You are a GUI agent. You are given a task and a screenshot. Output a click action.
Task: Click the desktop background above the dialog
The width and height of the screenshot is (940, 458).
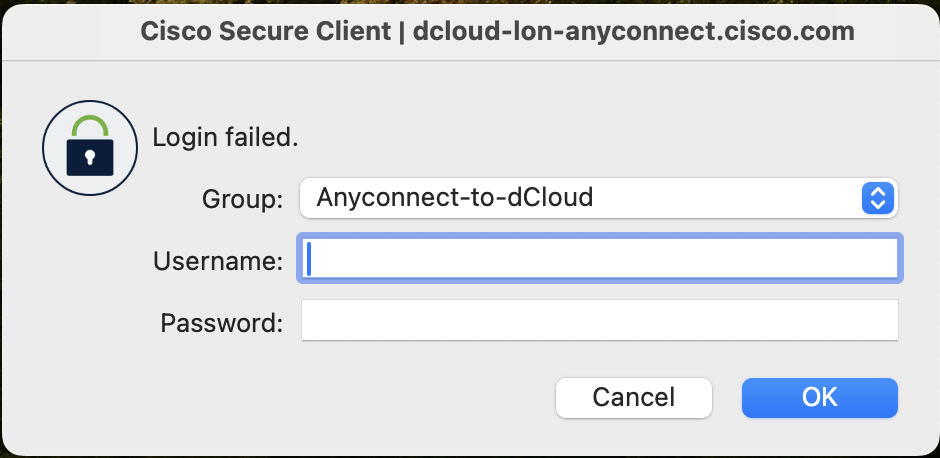(470, 2)
